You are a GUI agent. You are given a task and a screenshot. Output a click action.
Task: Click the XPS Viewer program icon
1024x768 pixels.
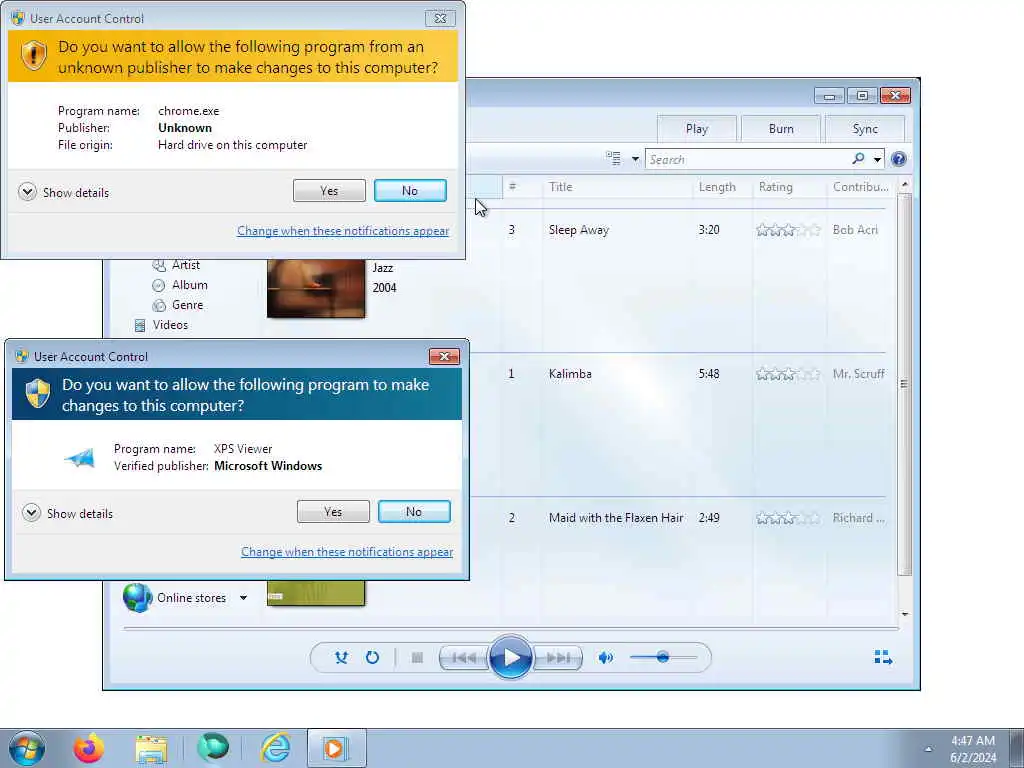pos(80,458)
